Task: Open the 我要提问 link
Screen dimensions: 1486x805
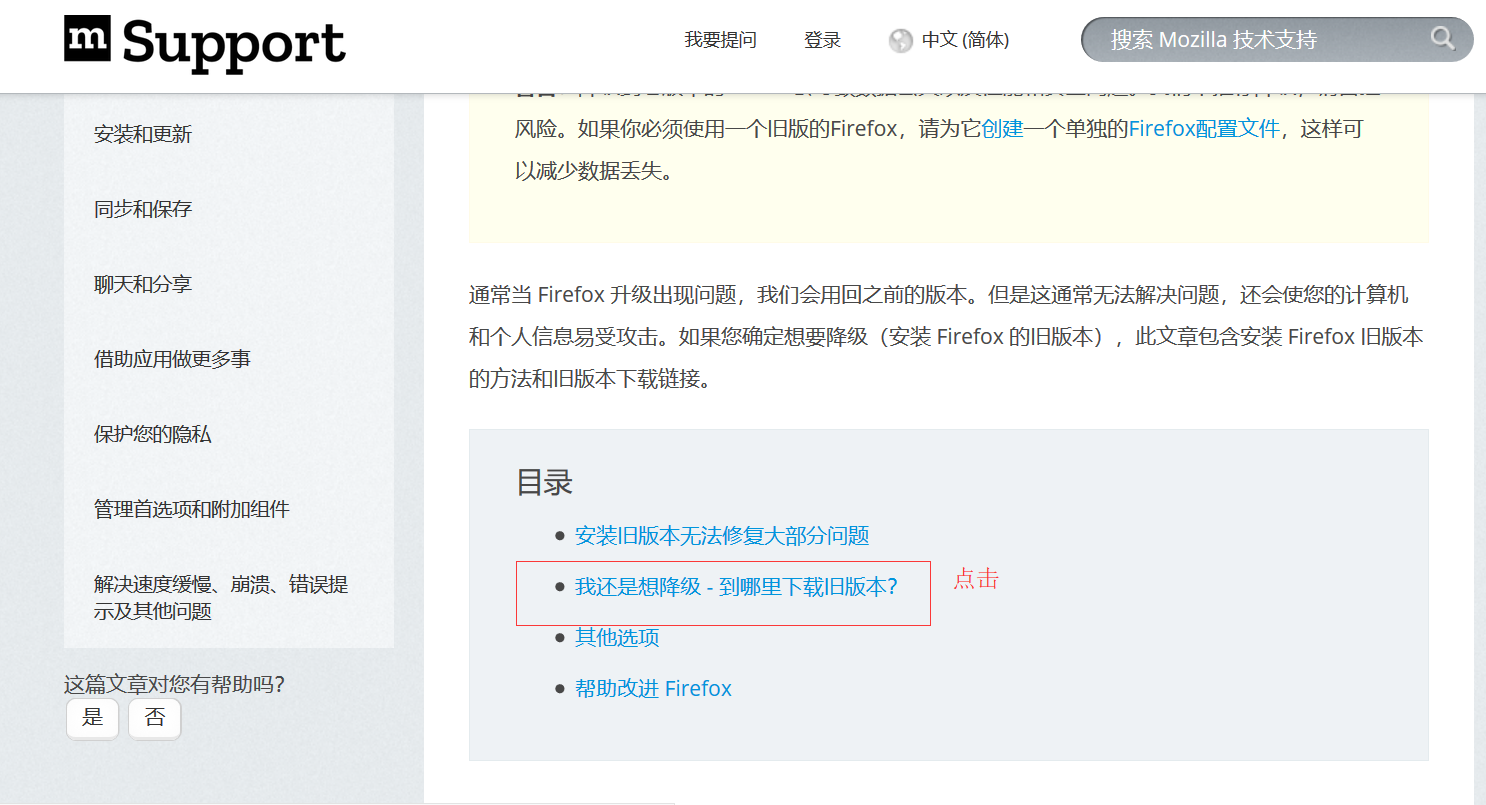Action: point(720,40)
